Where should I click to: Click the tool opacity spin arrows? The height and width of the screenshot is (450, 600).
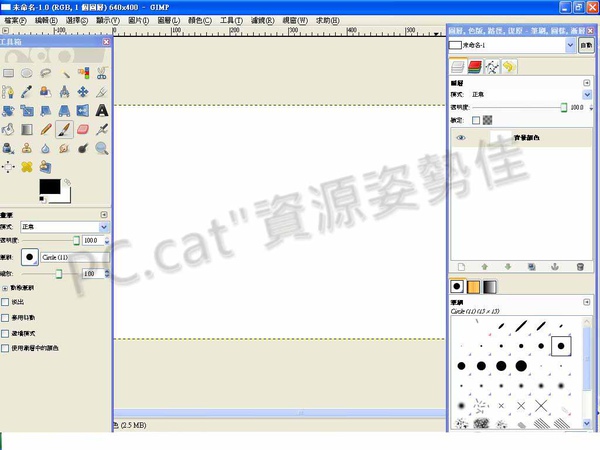click(x=107, y=241)
